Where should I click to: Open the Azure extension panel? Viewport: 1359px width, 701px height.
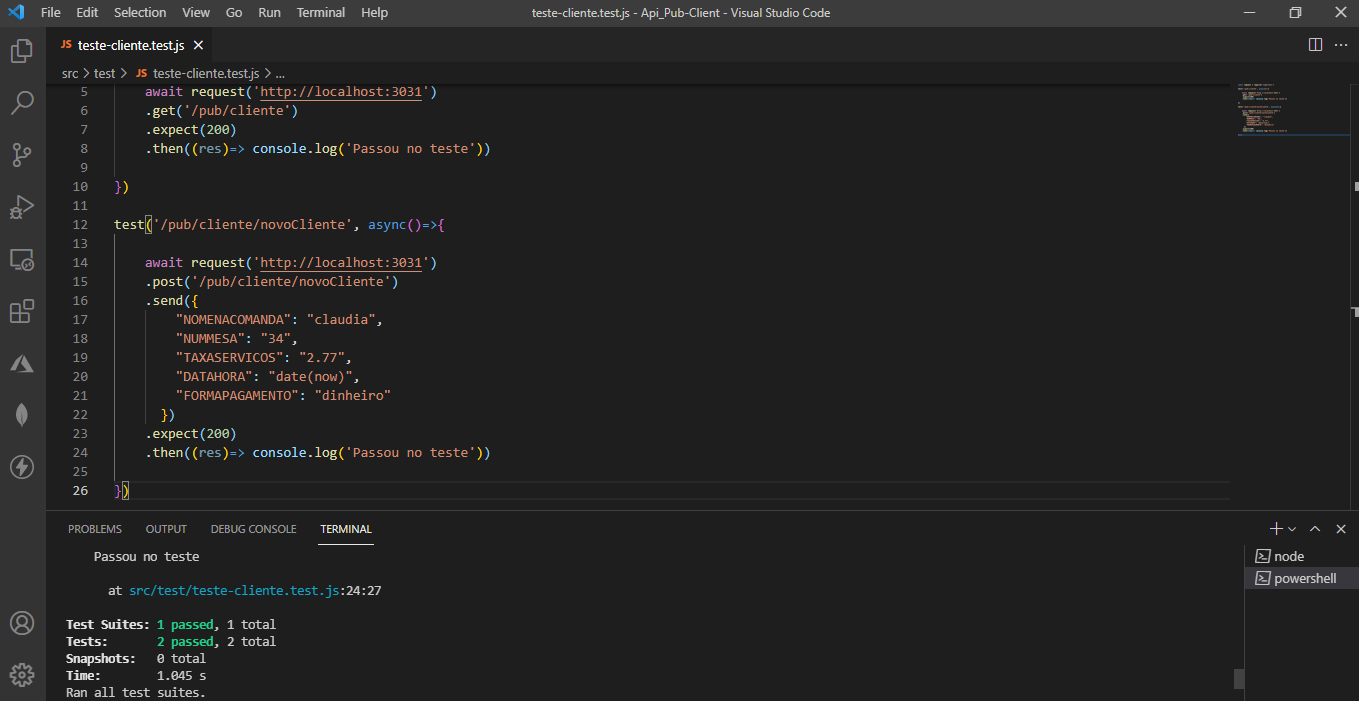tap(22, 363)
